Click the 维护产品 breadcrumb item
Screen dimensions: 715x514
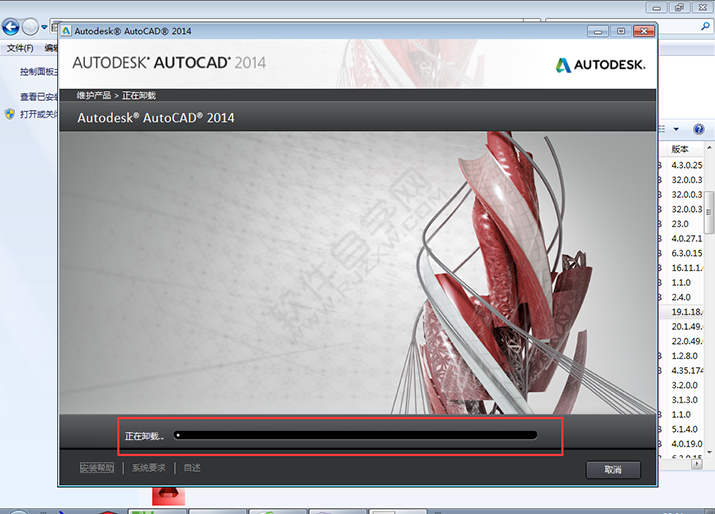pos(94,96)
